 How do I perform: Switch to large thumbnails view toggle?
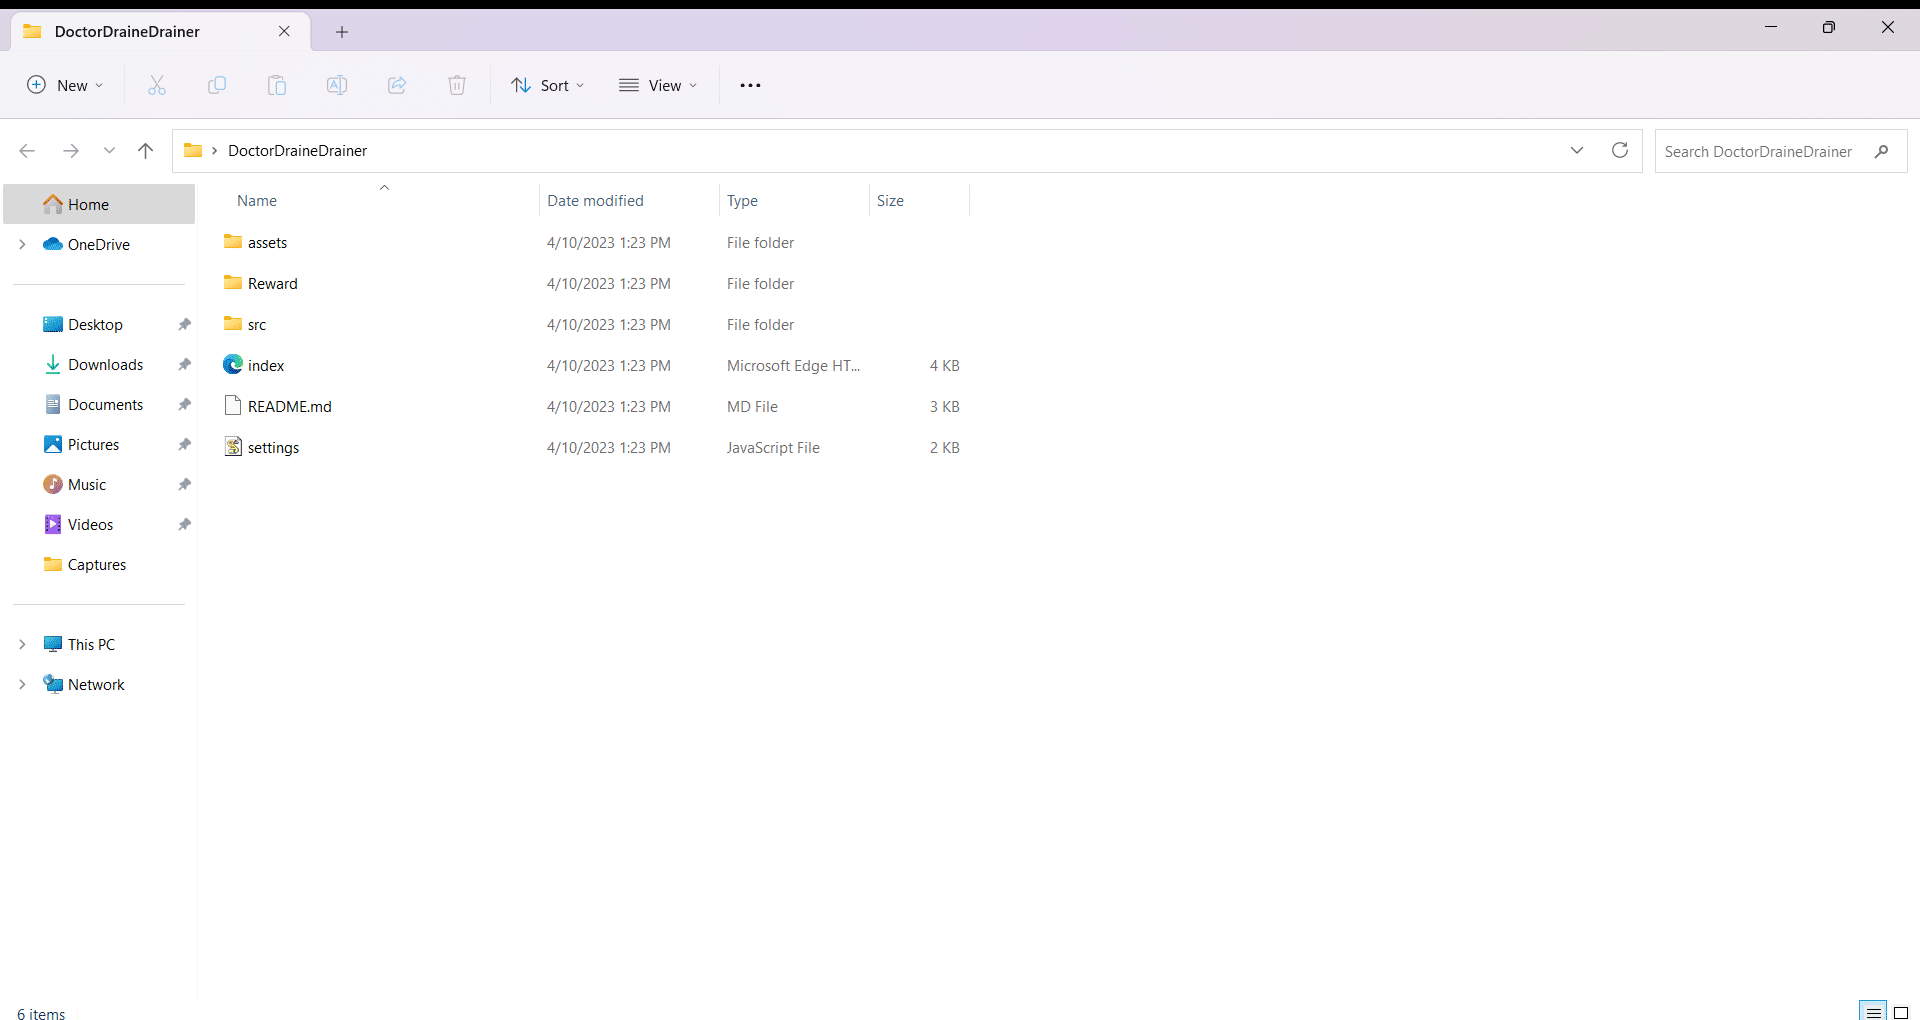coord(1901,1012)
